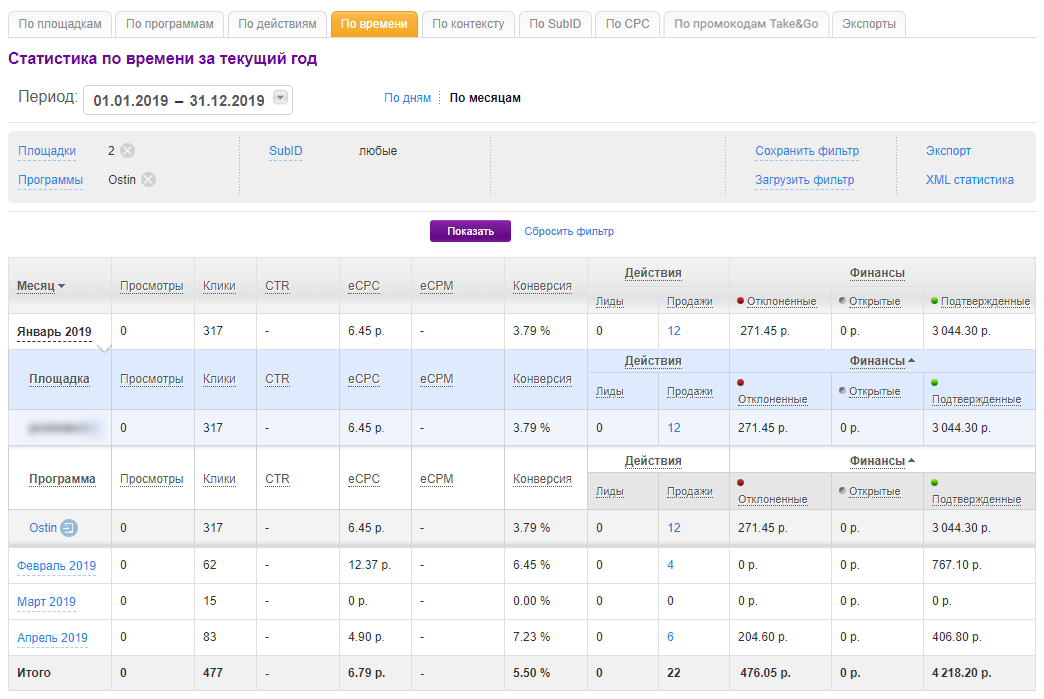
Task: Sort the table by the Месяц column
Action: point(41,286)
